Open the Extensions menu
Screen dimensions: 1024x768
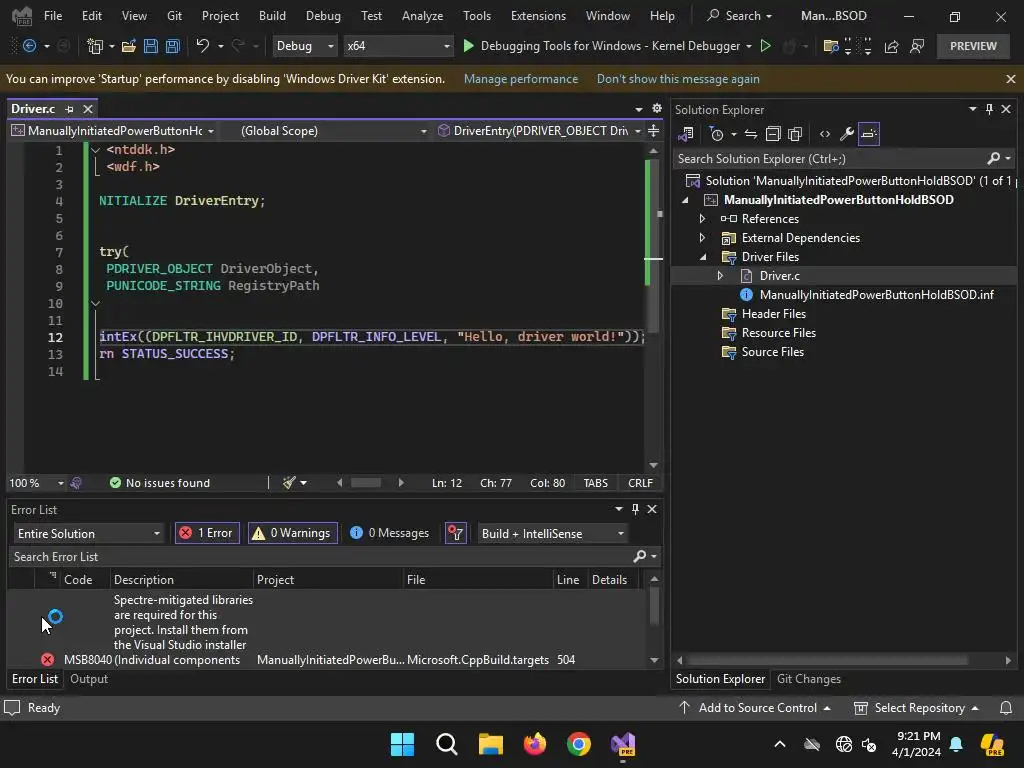[538, 16]
